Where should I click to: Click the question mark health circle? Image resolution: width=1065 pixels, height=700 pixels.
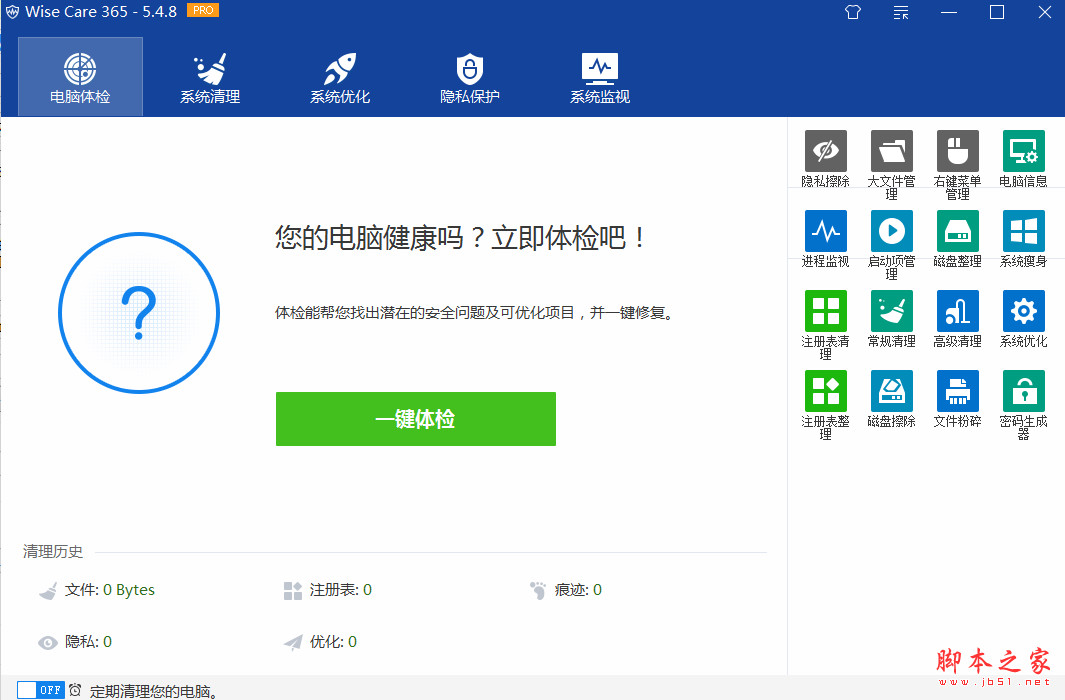point(139,313)
